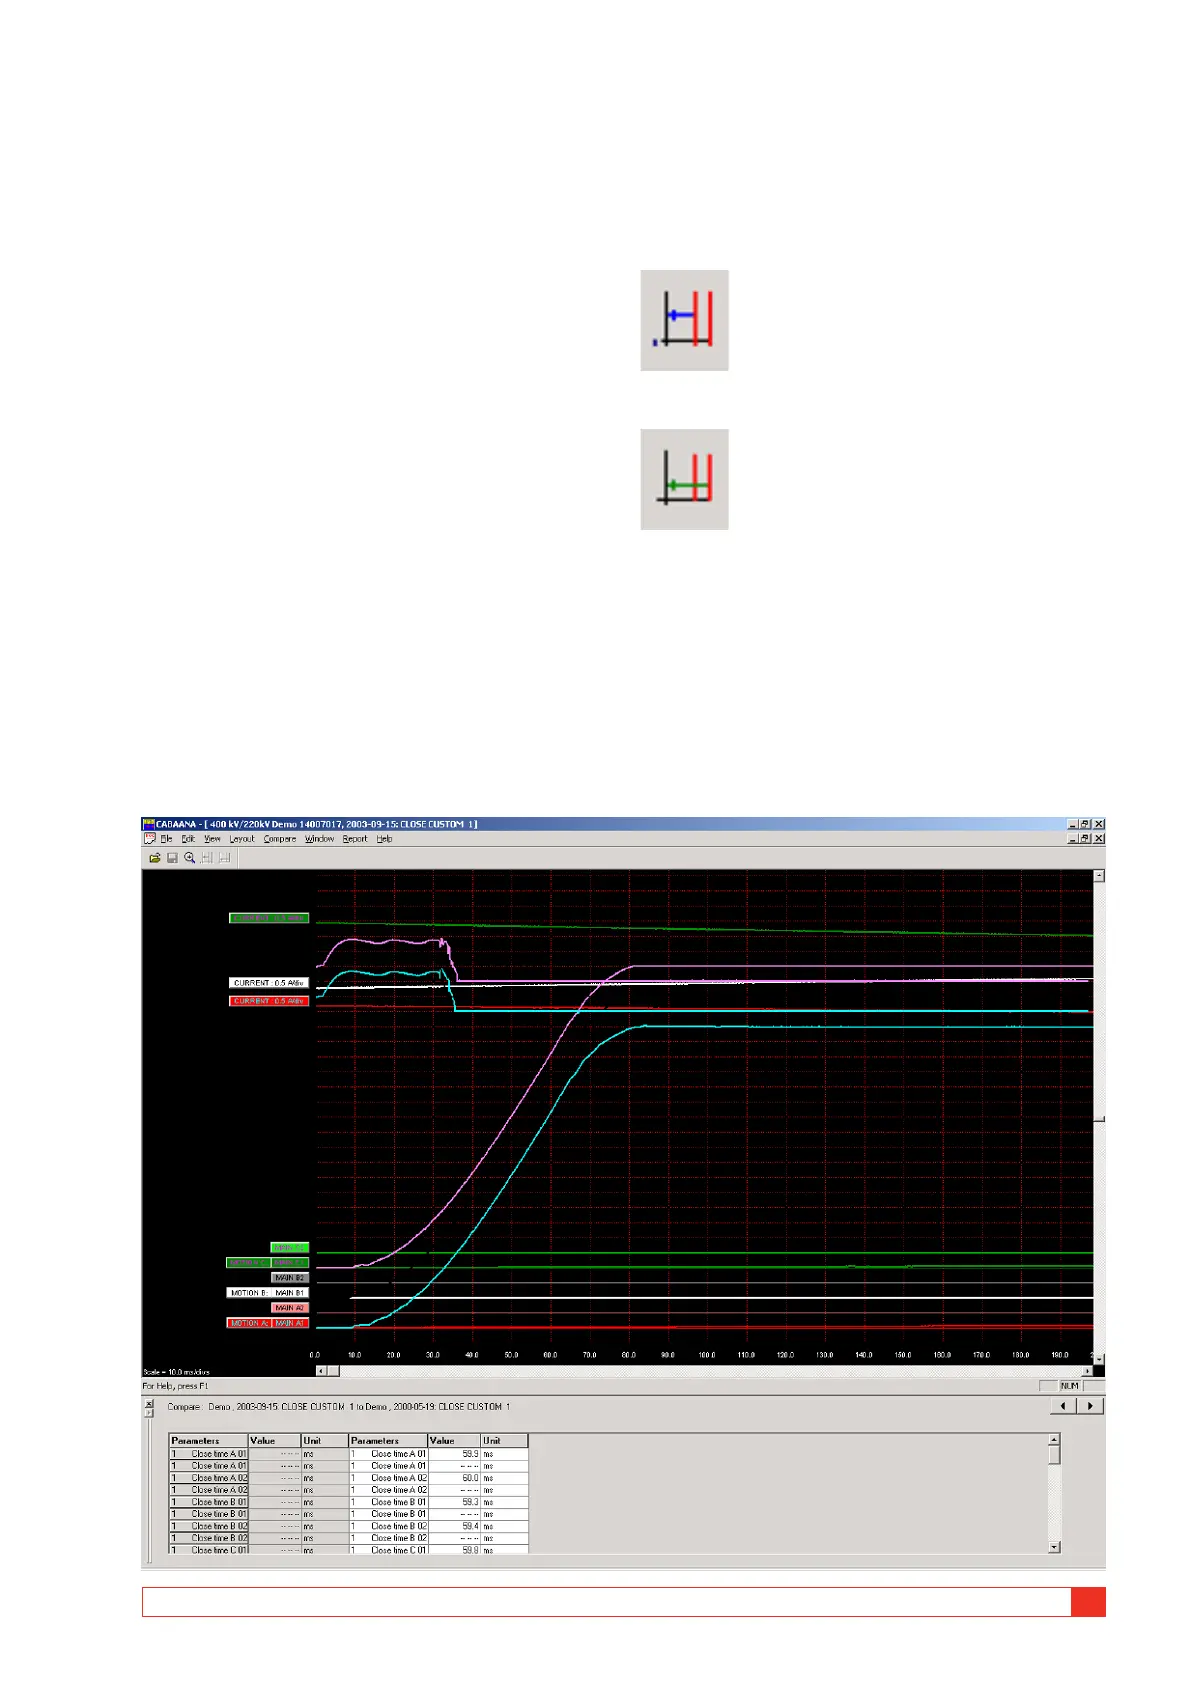Open the Edit menu
The height and width of the screenshot is (1684, 1191).
[x=188, y=839]
